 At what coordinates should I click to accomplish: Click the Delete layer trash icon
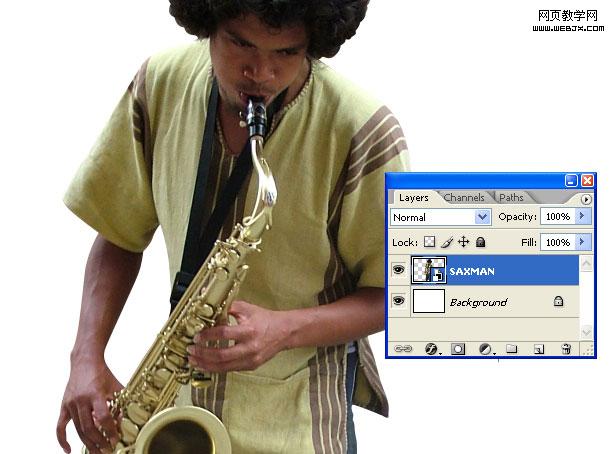pos(566,349)
